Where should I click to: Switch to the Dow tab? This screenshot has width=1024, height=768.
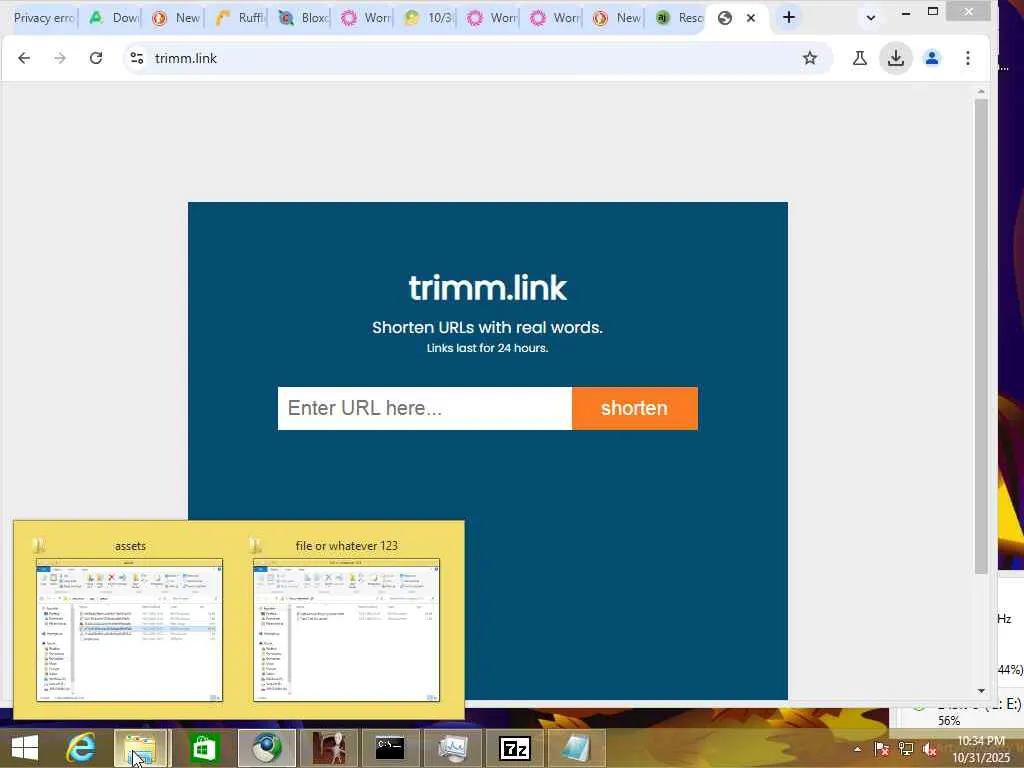point(113,18)
